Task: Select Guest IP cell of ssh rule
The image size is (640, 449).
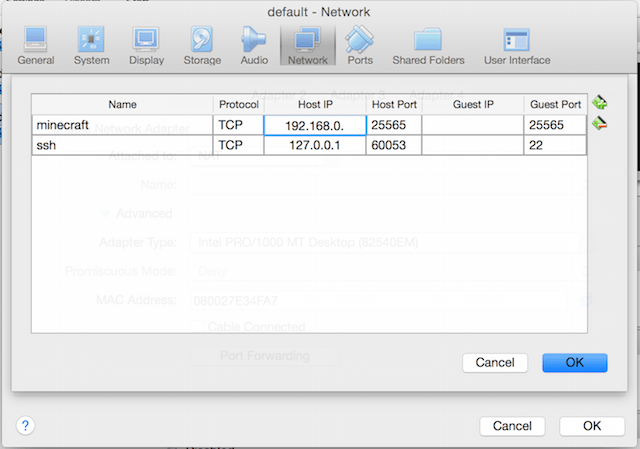Action: click(473, 145)
